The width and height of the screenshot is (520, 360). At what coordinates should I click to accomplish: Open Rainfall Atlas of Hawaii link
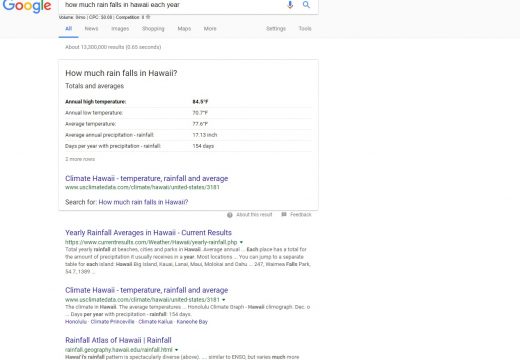pyautogui.click(x=118, y=340)
